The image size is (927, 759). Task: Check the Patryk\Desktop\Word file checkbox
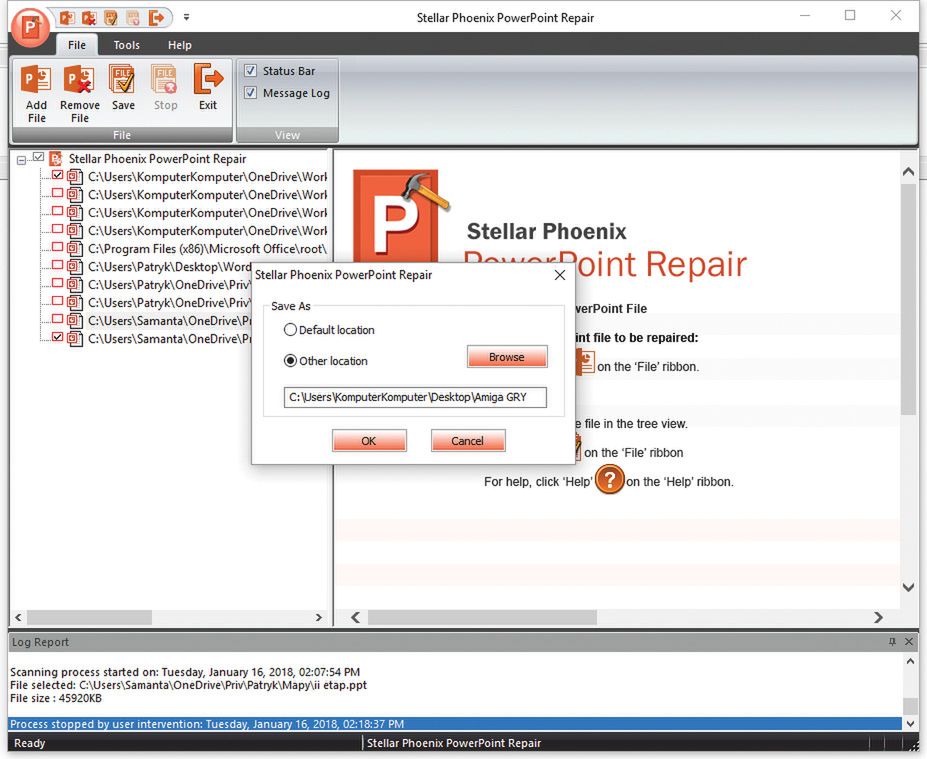[57, 265]
